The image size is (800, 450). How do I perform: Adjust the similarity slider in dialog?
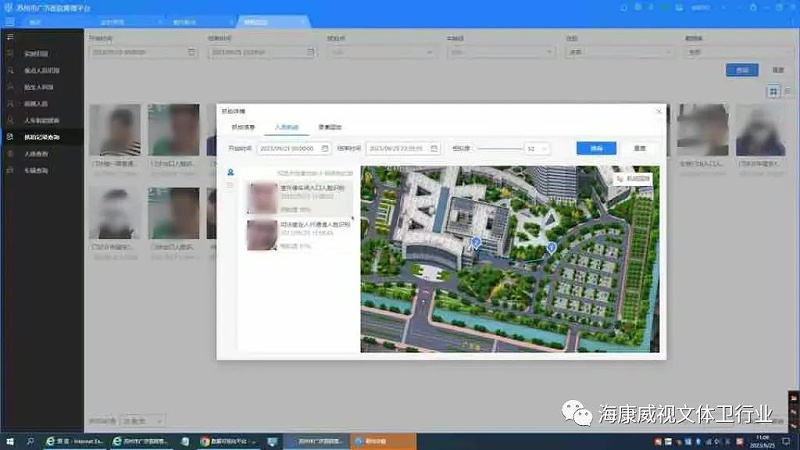(500, 148)
